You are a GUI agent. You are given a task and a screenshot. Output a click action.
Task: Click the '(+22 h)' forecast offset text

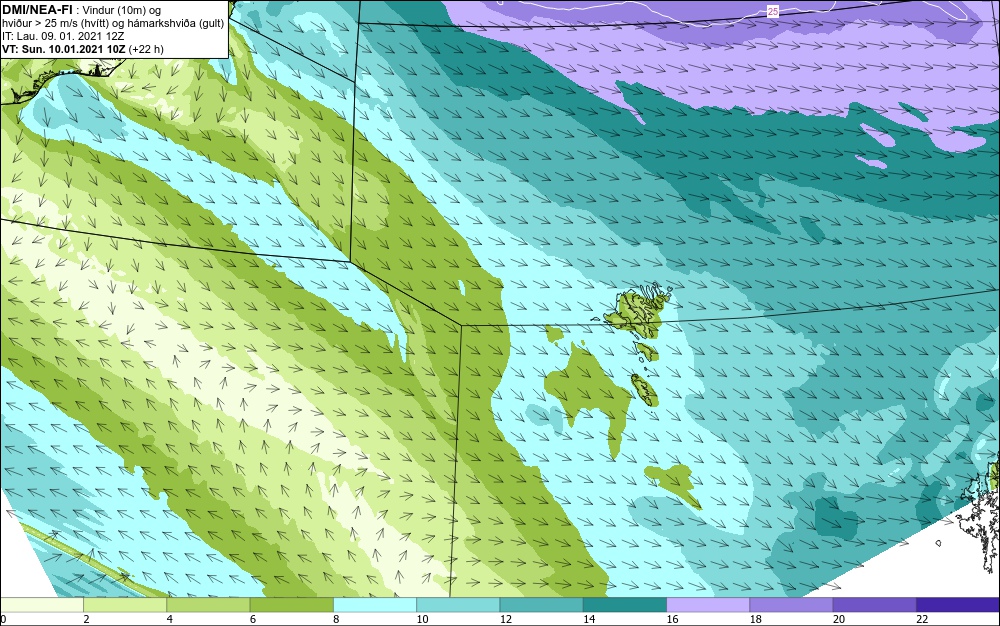pos(146,49)
